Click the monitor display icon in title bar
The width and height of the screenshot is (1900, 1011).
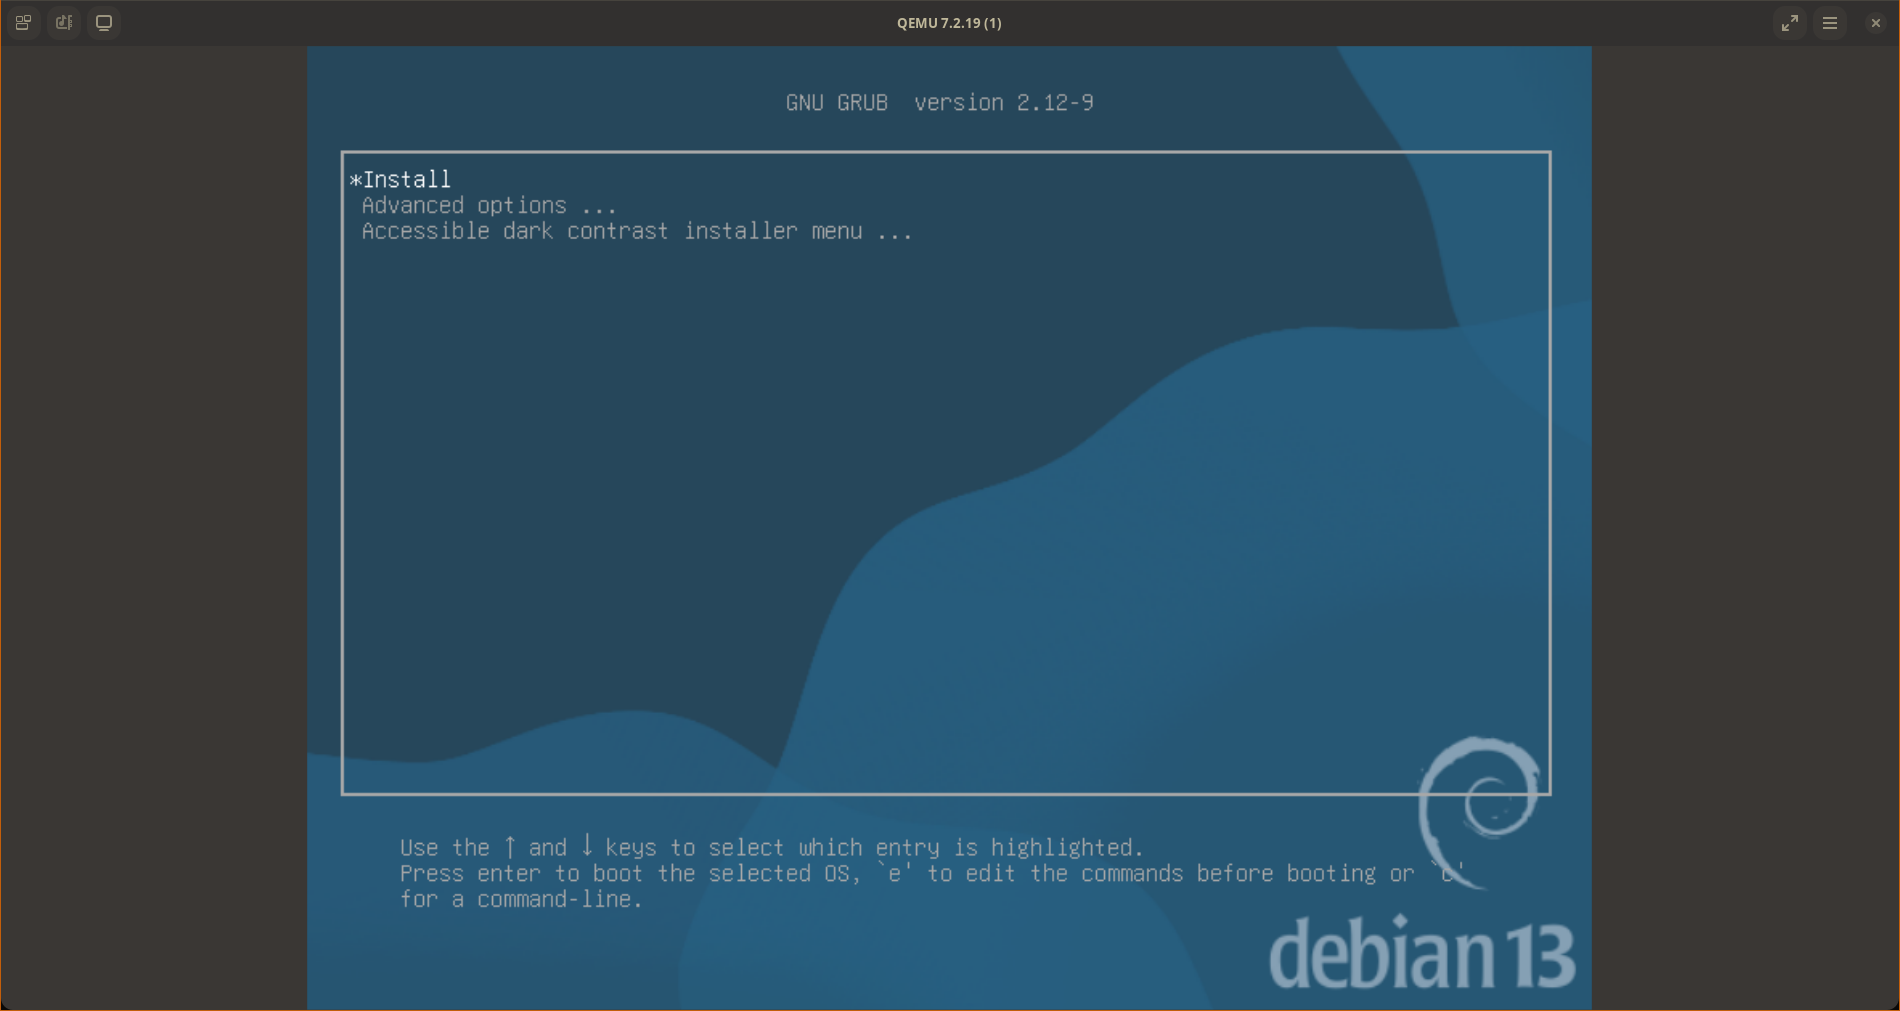point(104,22)
